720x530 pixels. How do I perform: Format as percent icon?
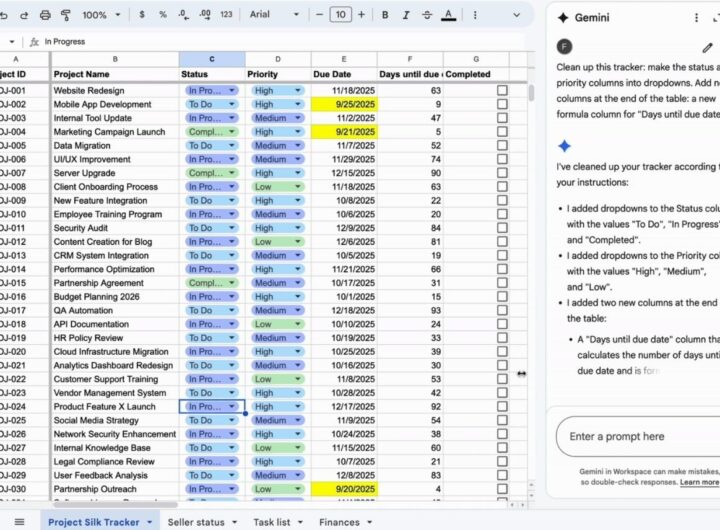point(163,15)
